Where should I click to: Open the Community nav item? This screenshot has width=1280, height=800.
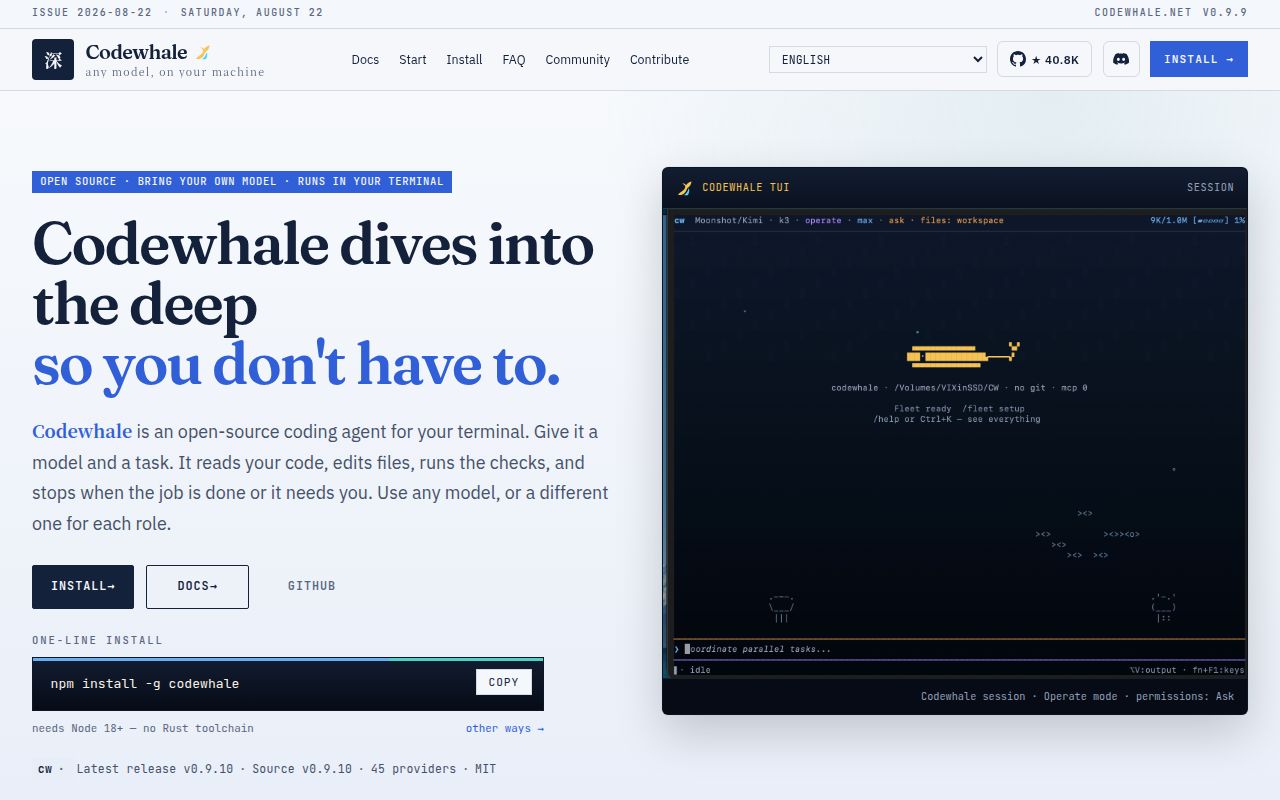click(x=577, y=60)
